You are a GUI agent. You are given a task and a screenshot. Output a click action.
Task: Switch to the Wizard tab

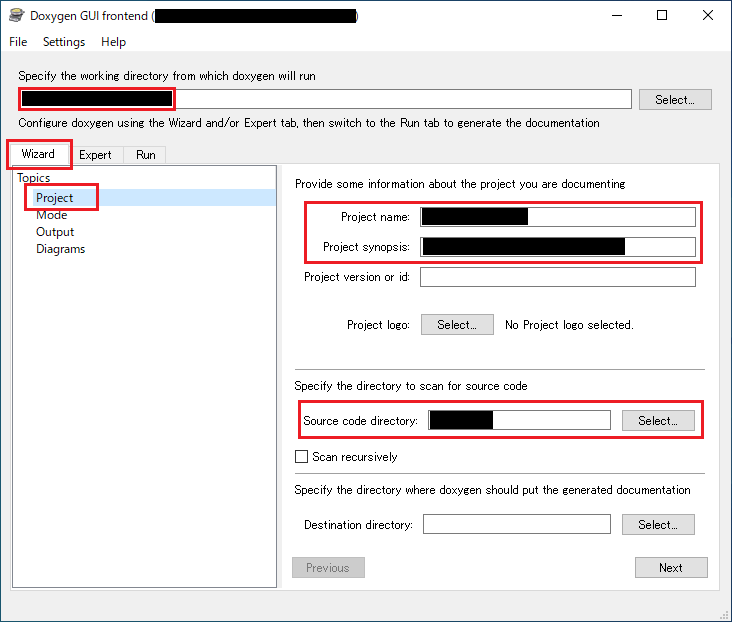tap(38, 154)
